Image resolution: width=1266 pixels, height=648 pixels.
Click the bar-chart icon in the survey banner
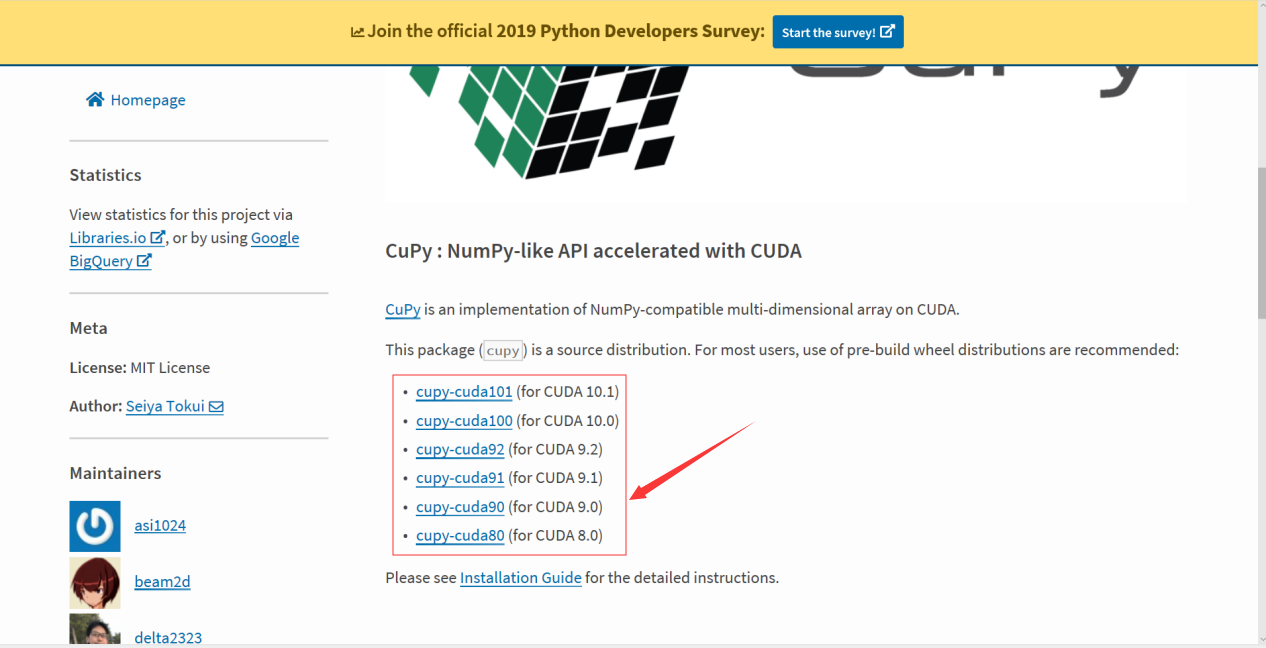click(357, 31)
